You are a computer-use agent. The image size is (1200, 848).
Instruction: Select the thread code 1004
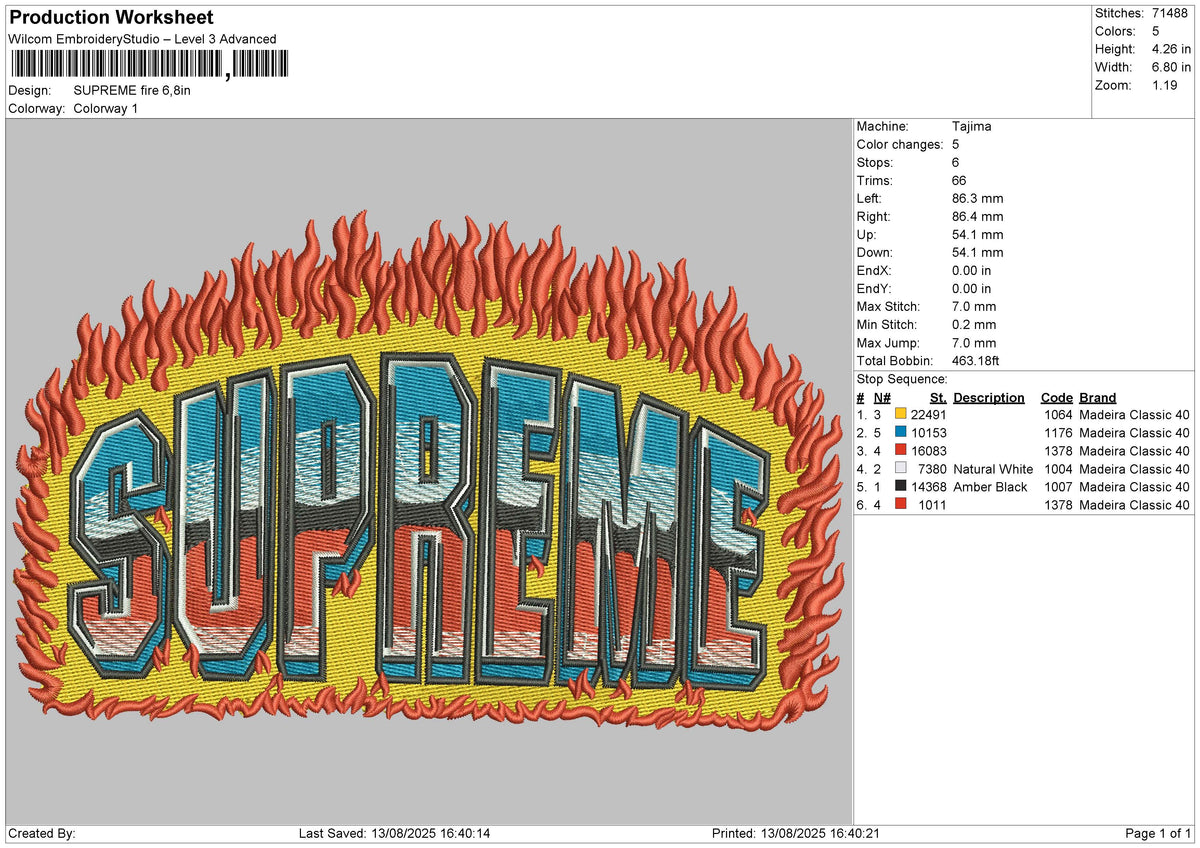point(1058,469)
